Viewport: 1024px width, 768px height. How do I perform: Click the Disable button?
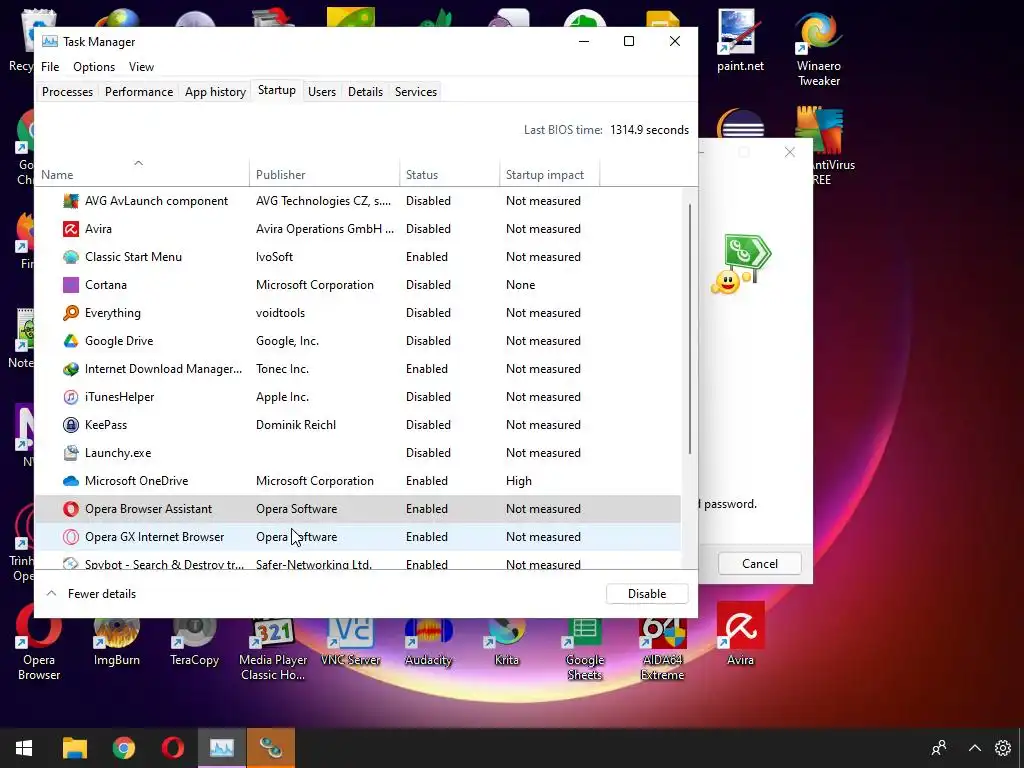tap(647, 594)
